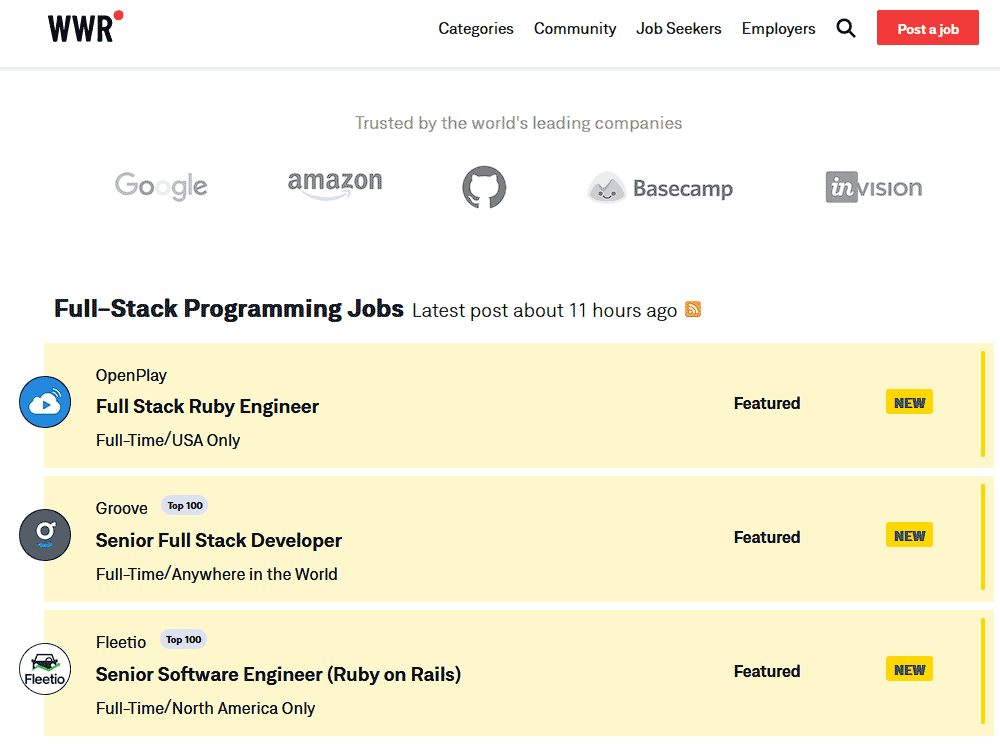
Task: Click the GitHub octocat logo
Action: (x=484, y=187)
